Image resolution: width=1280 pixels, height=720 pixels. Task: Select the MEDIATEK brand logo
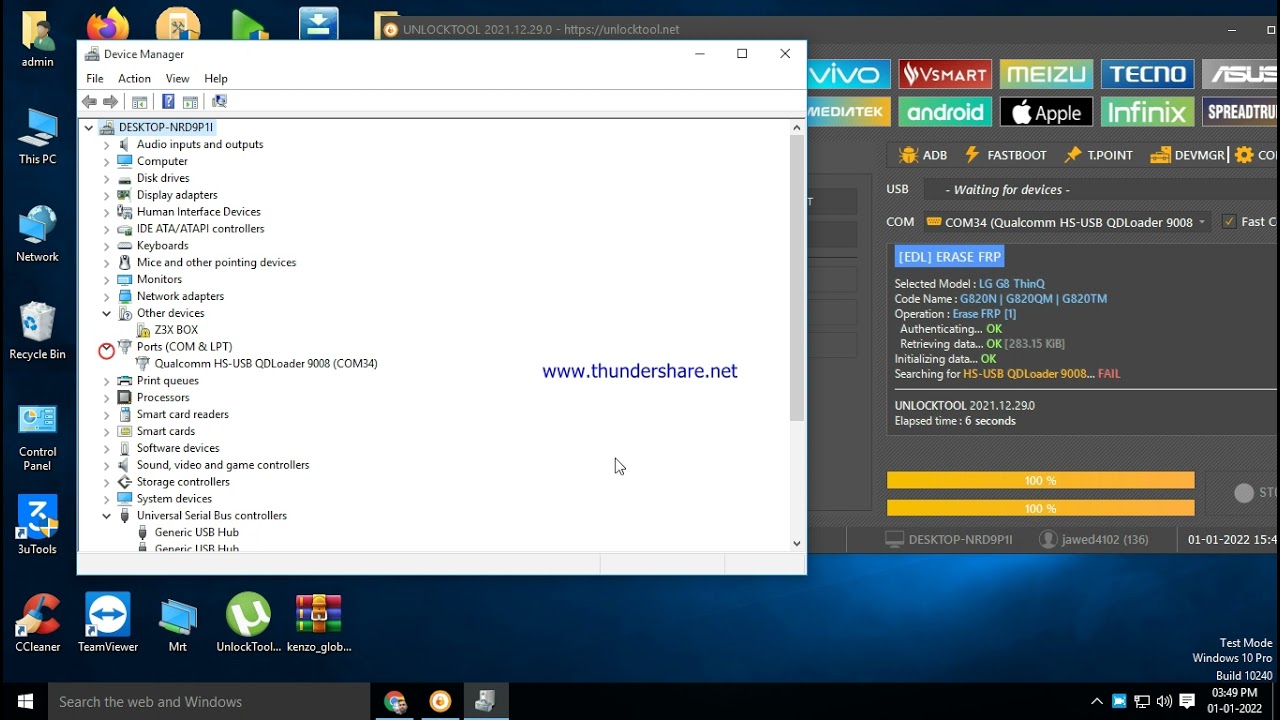point(848,112)
